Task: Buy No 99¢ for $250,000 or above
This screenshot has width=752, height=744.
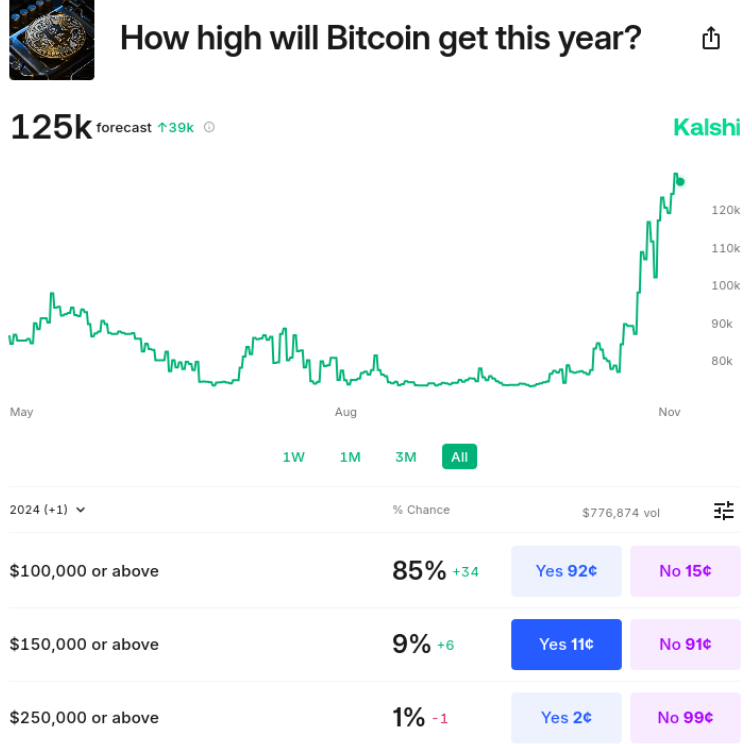Action: 685,717
